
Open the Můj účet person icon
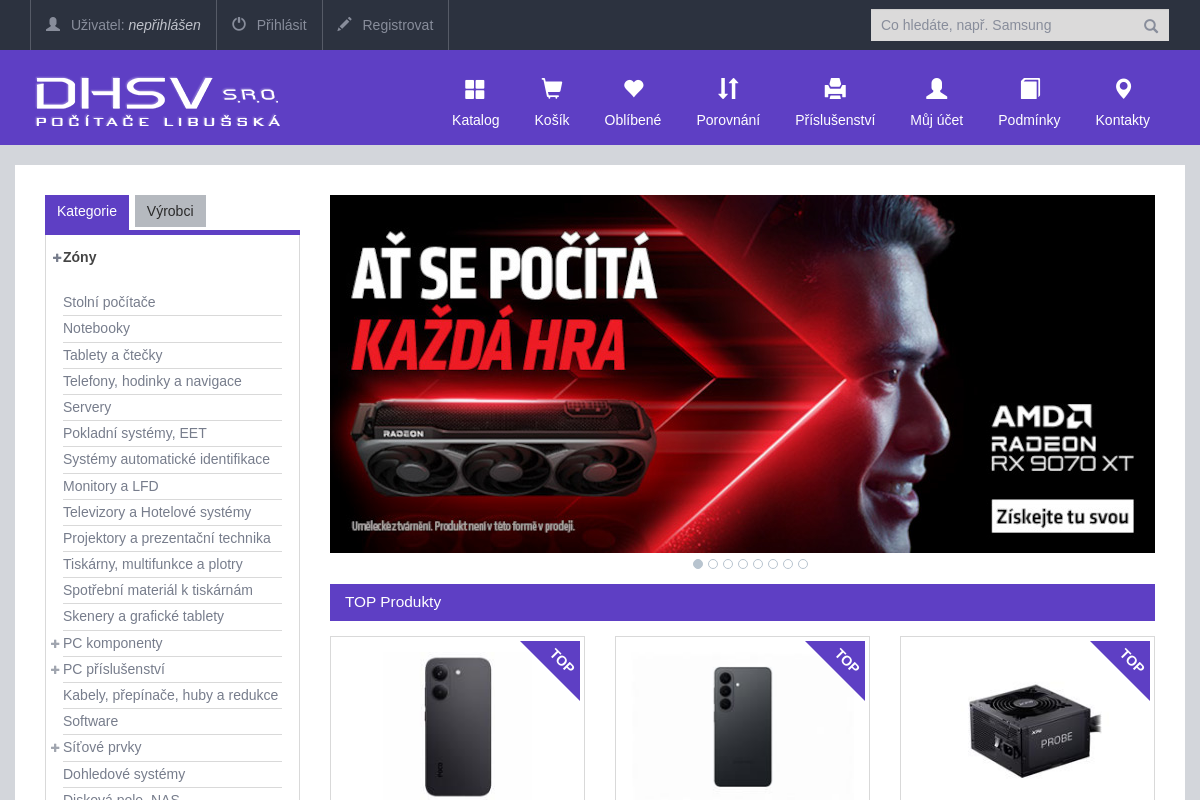(936, 89)
